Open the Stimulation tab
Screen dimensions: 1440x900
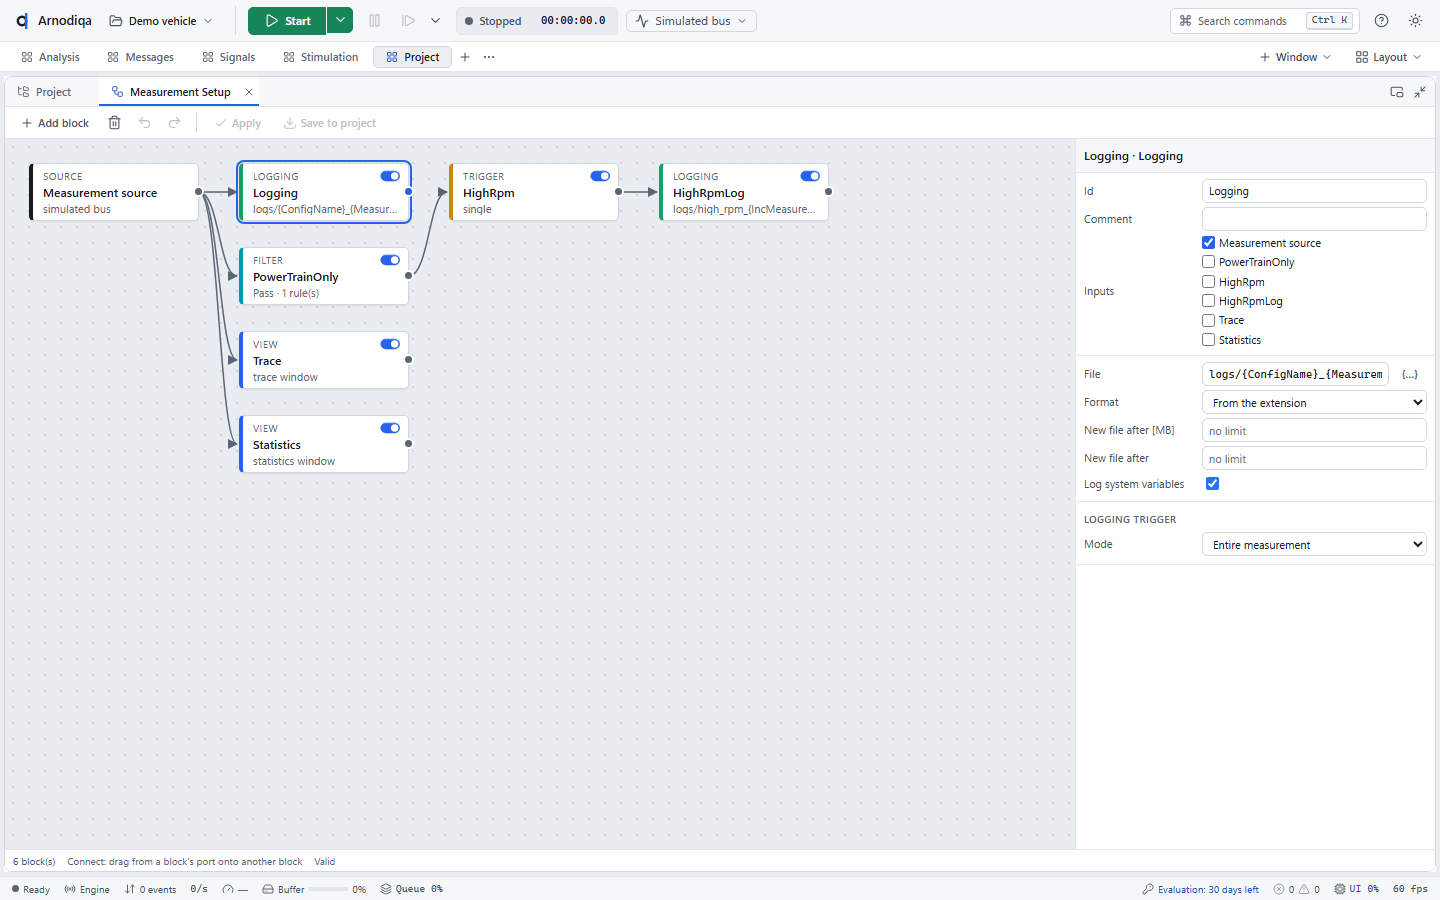tap(320, 57)
